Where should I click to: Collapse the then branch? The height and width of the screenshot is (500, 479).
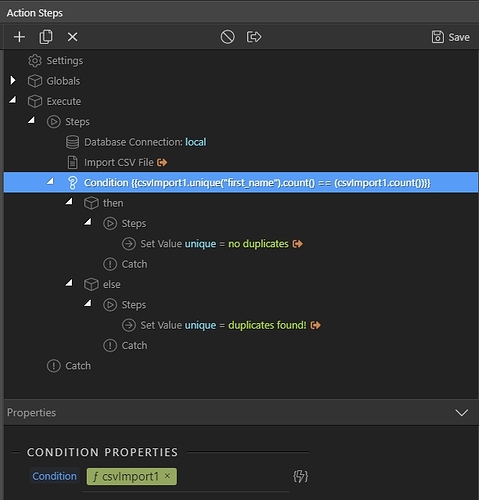click(69, 201)
